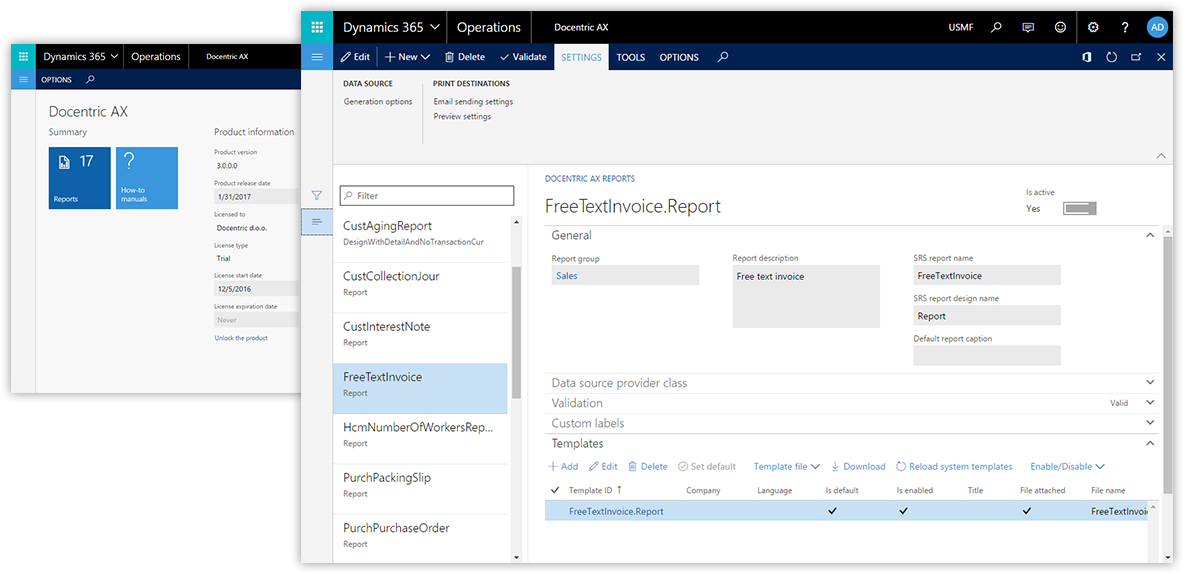Viewport: 1184px width, 574px height.
Task: Click Delete with trash icon in action bar
Action: (464, 57)
